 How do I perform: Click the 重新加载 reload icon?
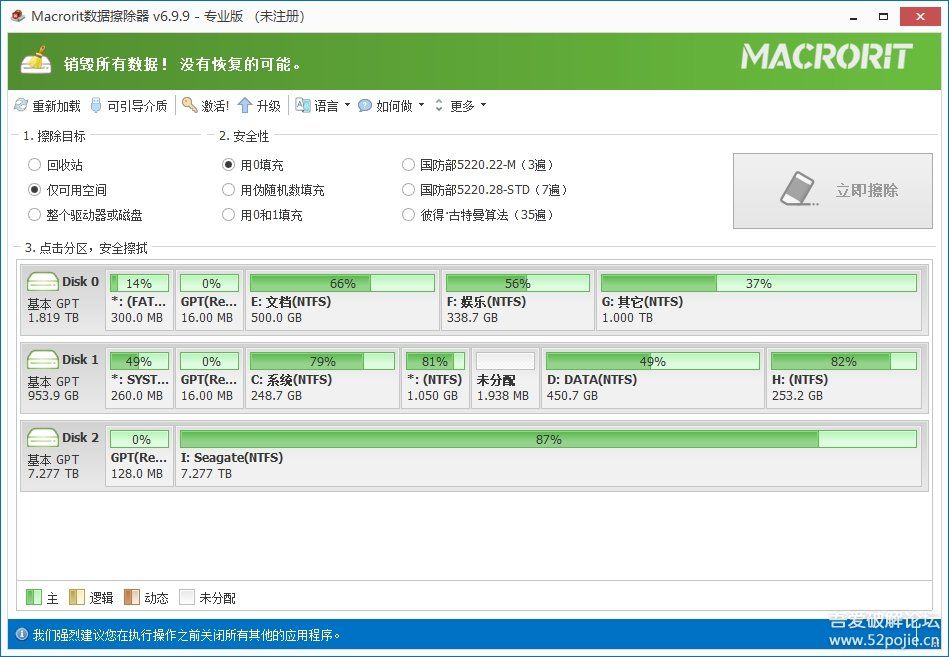[21, 105]
